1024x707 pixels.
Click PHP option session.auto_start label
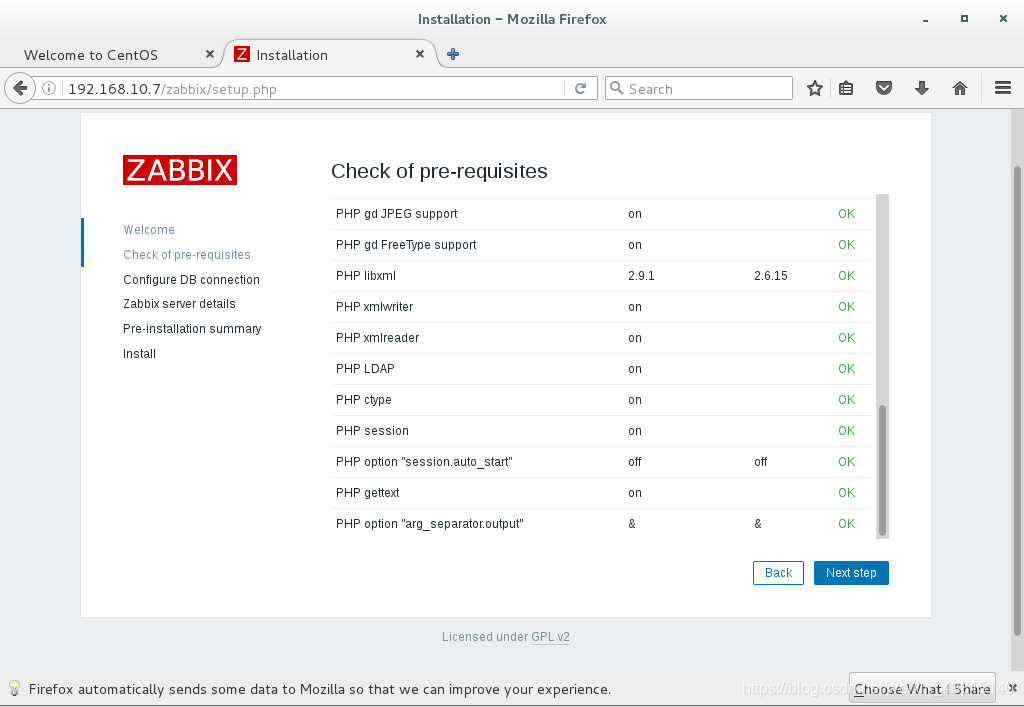click(x=424, y=462)
